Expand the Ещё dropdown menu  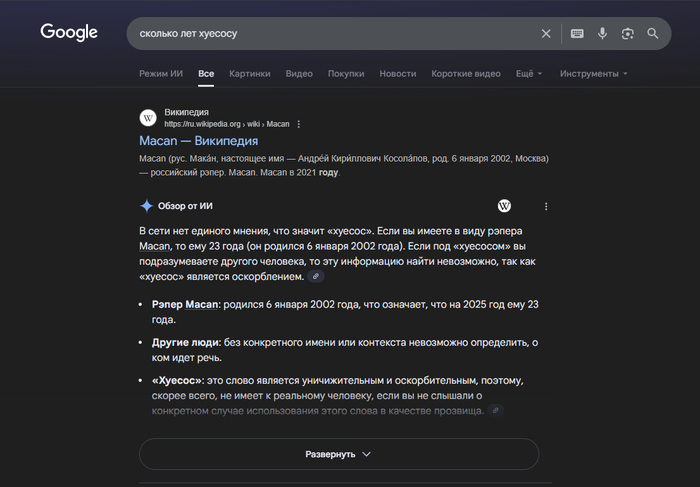click(528, 74)
